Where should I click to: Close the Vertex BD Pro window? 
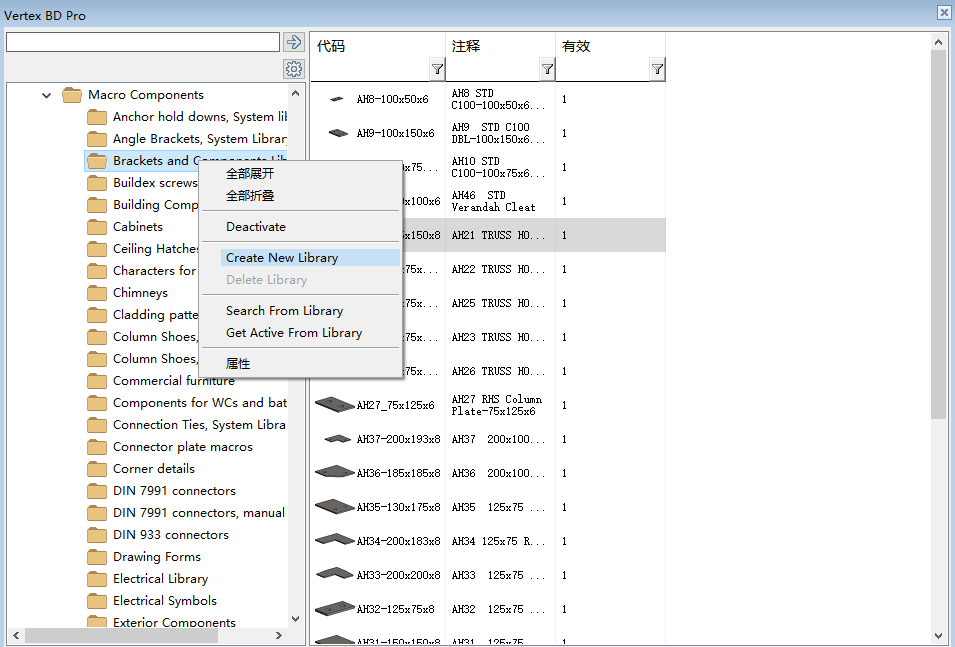[x=943, y=12]
